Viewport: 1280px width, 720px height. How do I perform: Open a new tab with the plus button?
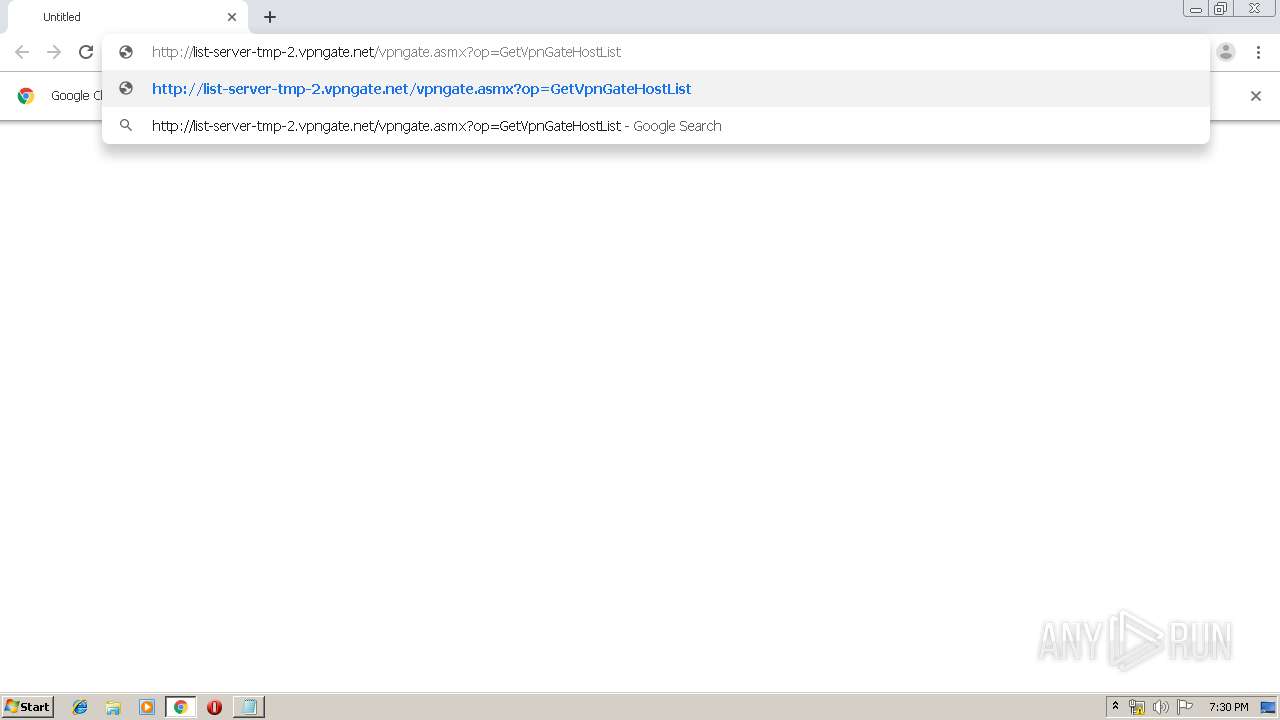[x=270, y=17]
